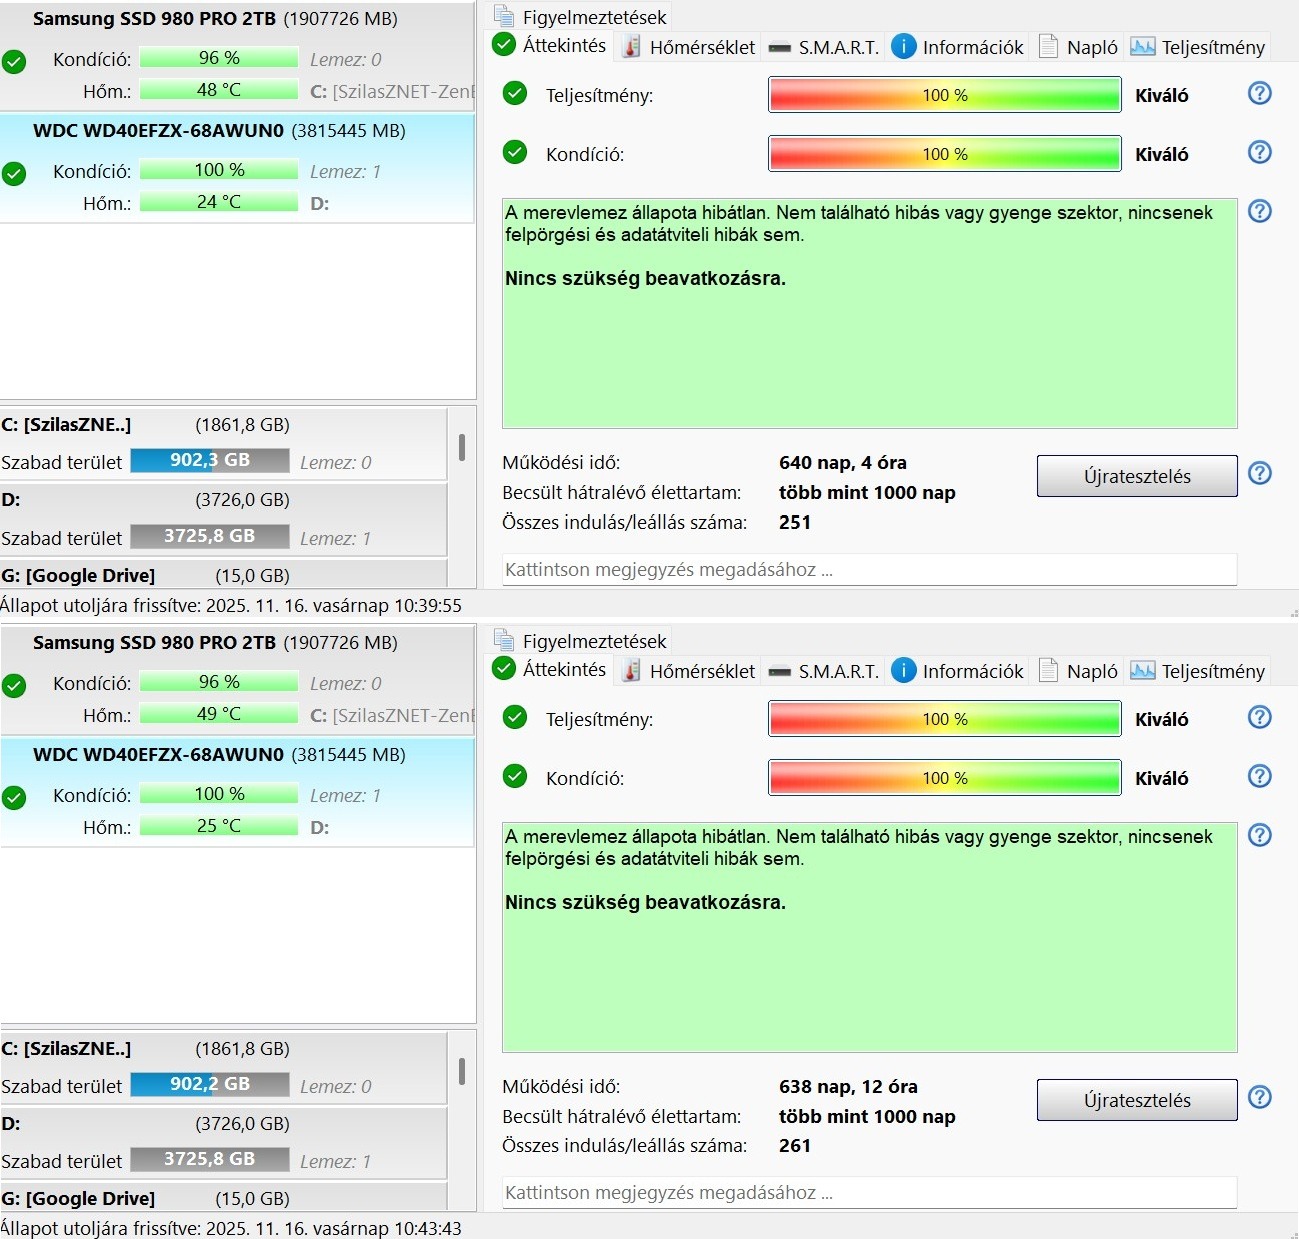Screen dimensions: 1299x1239
Task: Click Újratesztelés button next to 251 start/stop count
Action: pyautogui.click(x=1137, y=476)
